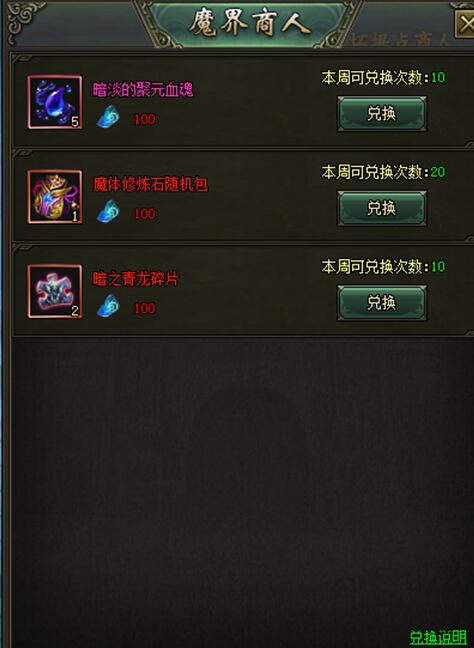Click the 暗淡的聚元血魂 item name
Screen dimensions: 474x648
pyautogui.click(x=143, y=90)
